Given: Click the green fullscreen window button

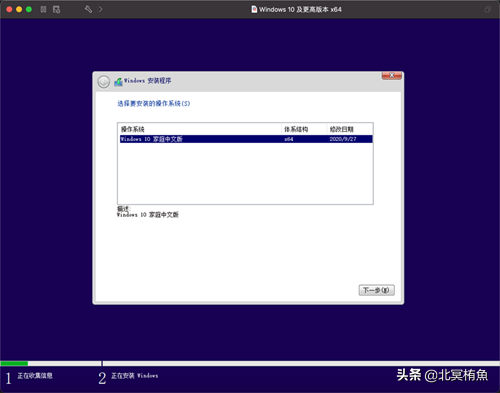Looking at the screenshot, I should [x=29, y=9].
